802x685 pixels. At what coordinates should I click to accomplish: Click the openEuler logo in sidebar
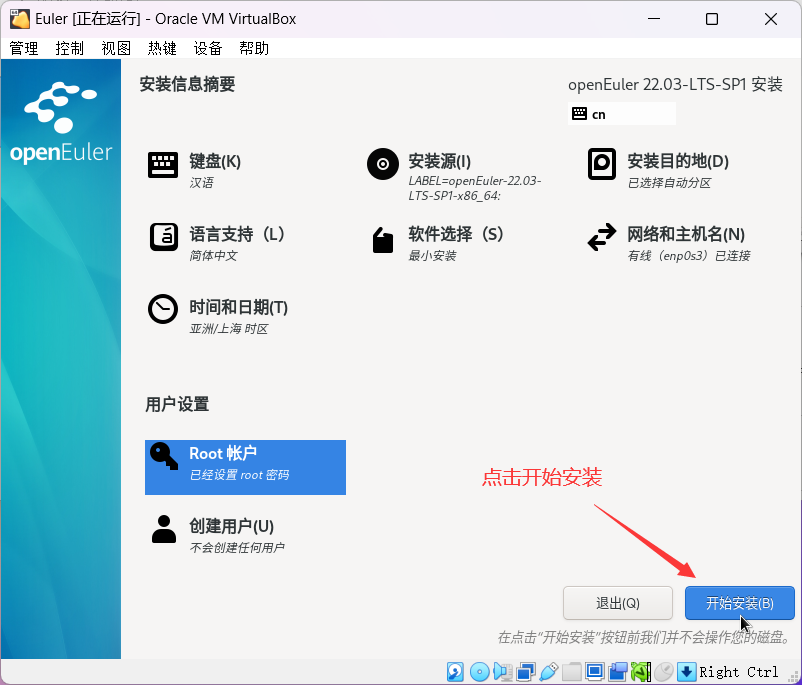(x=61, y=123)
